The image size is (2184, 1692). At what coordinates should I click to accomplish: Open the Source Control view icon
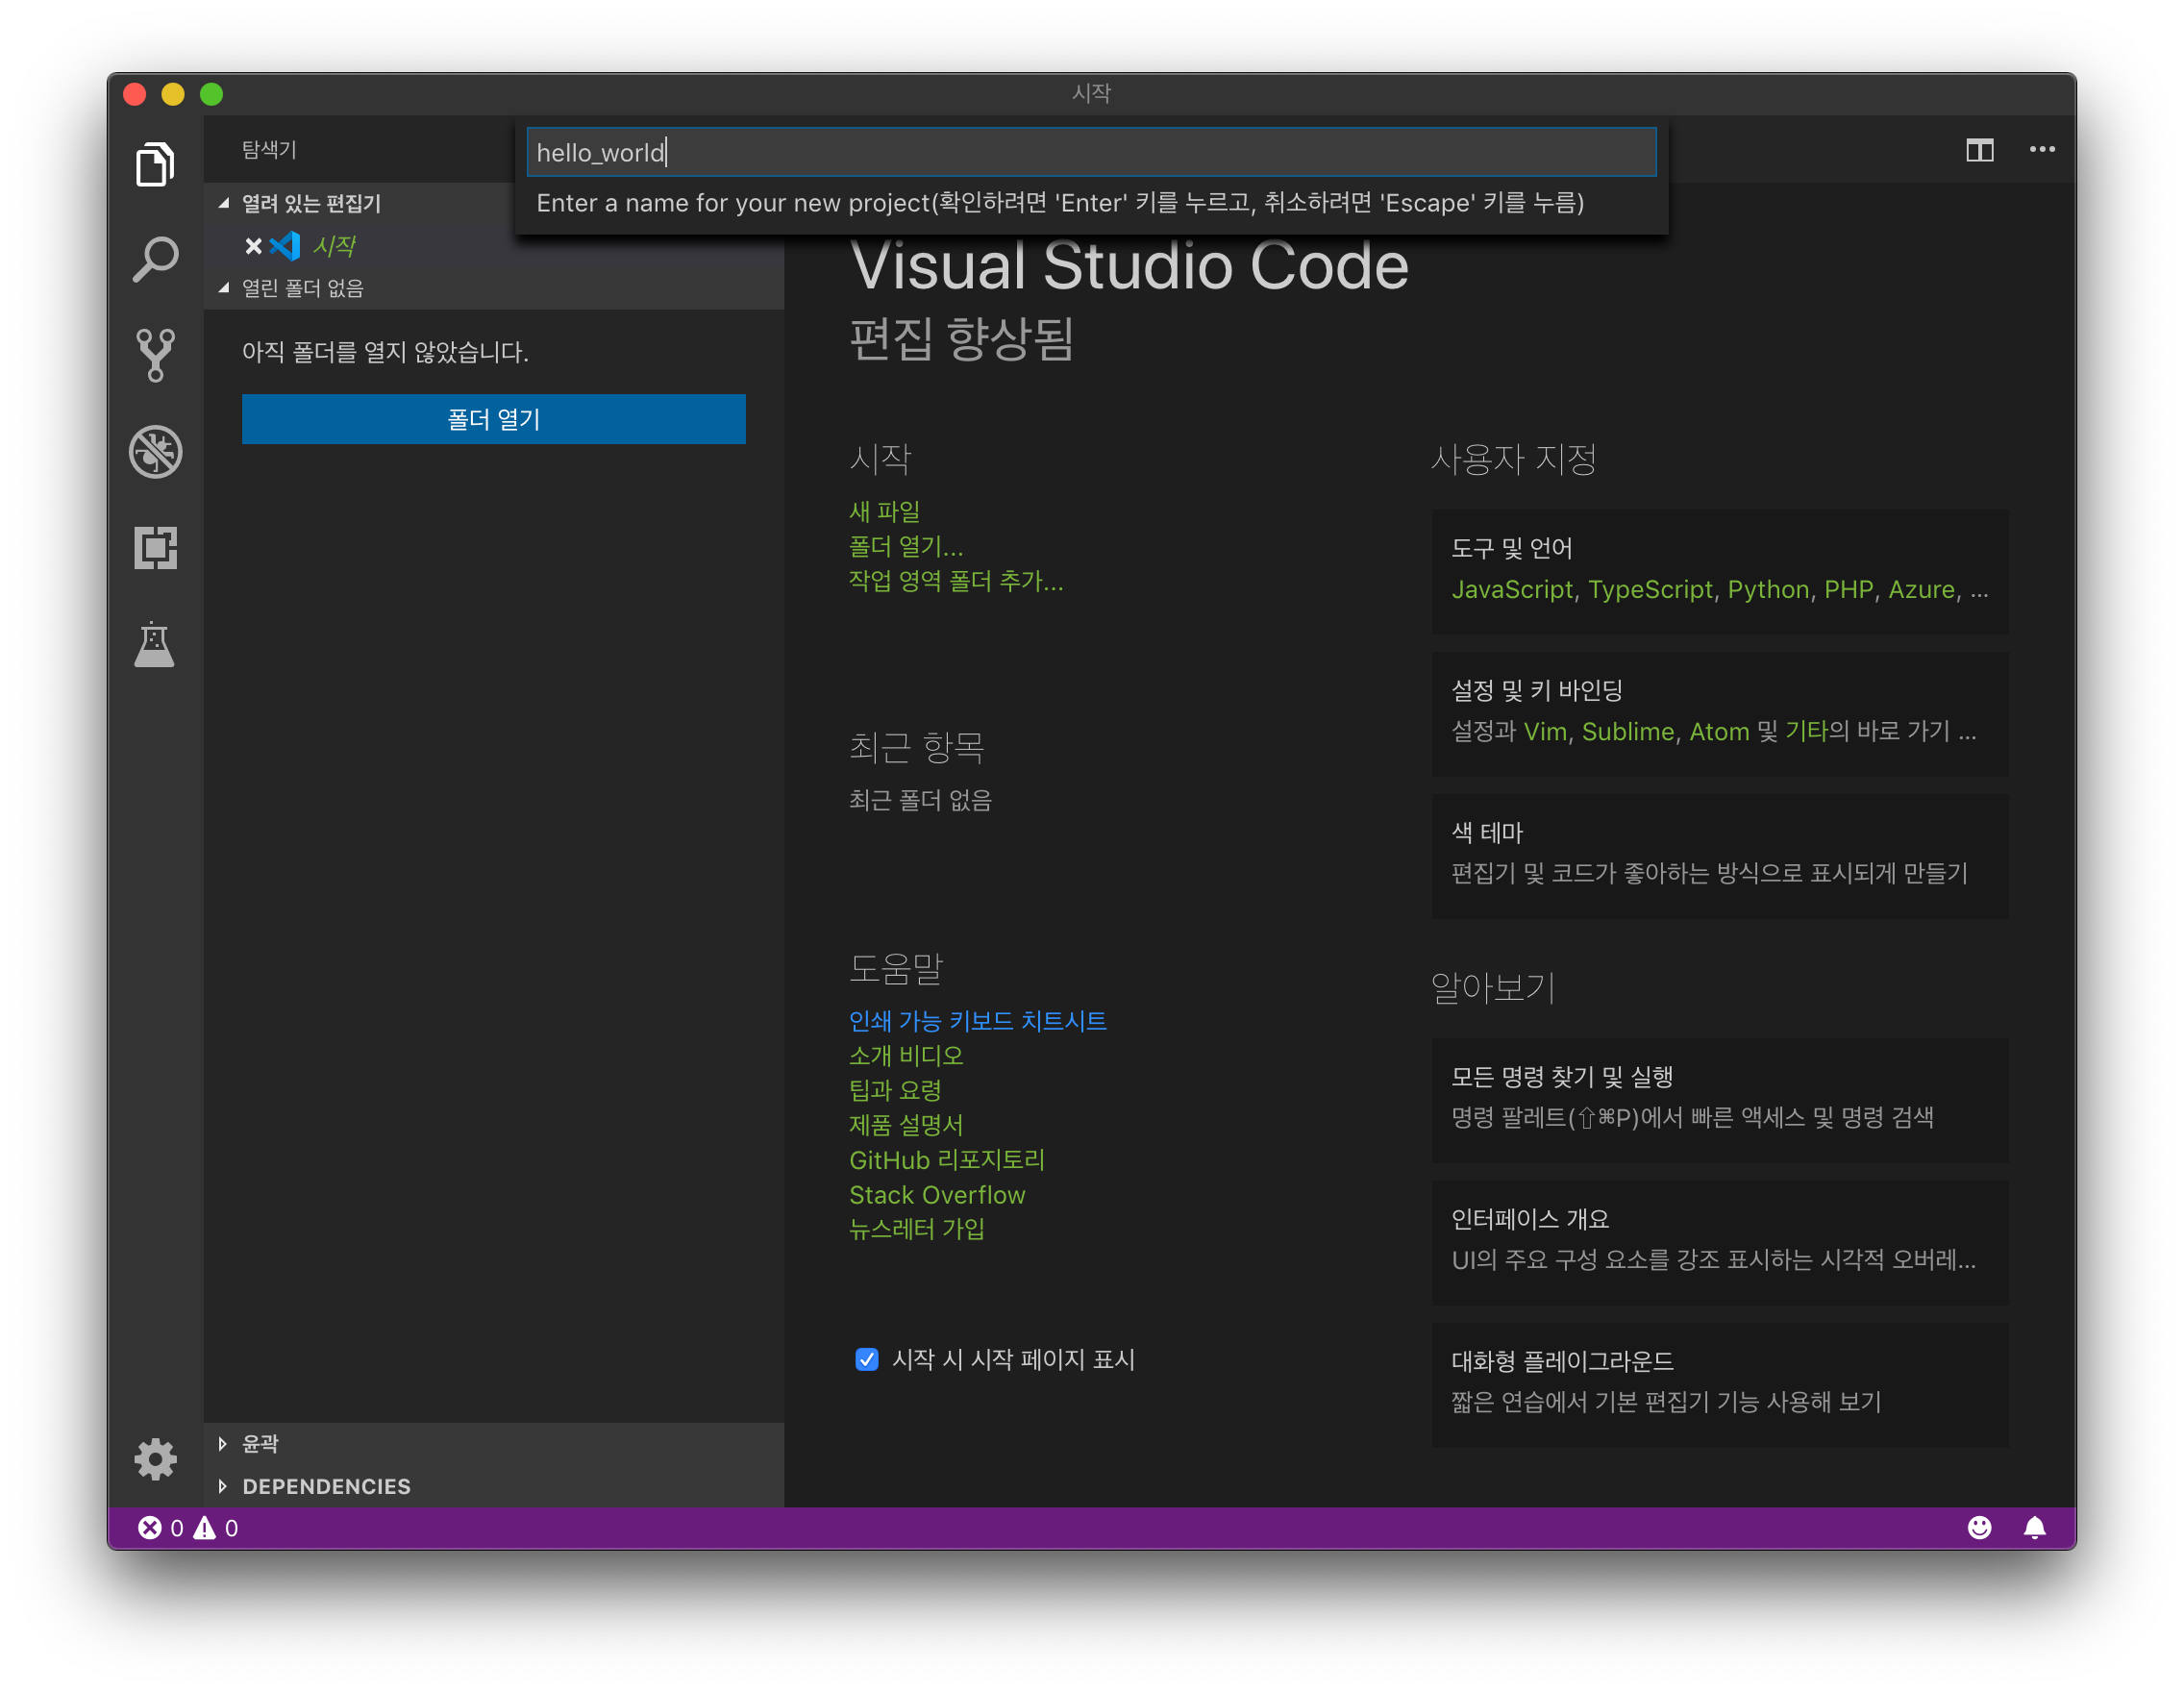(155, 355)
